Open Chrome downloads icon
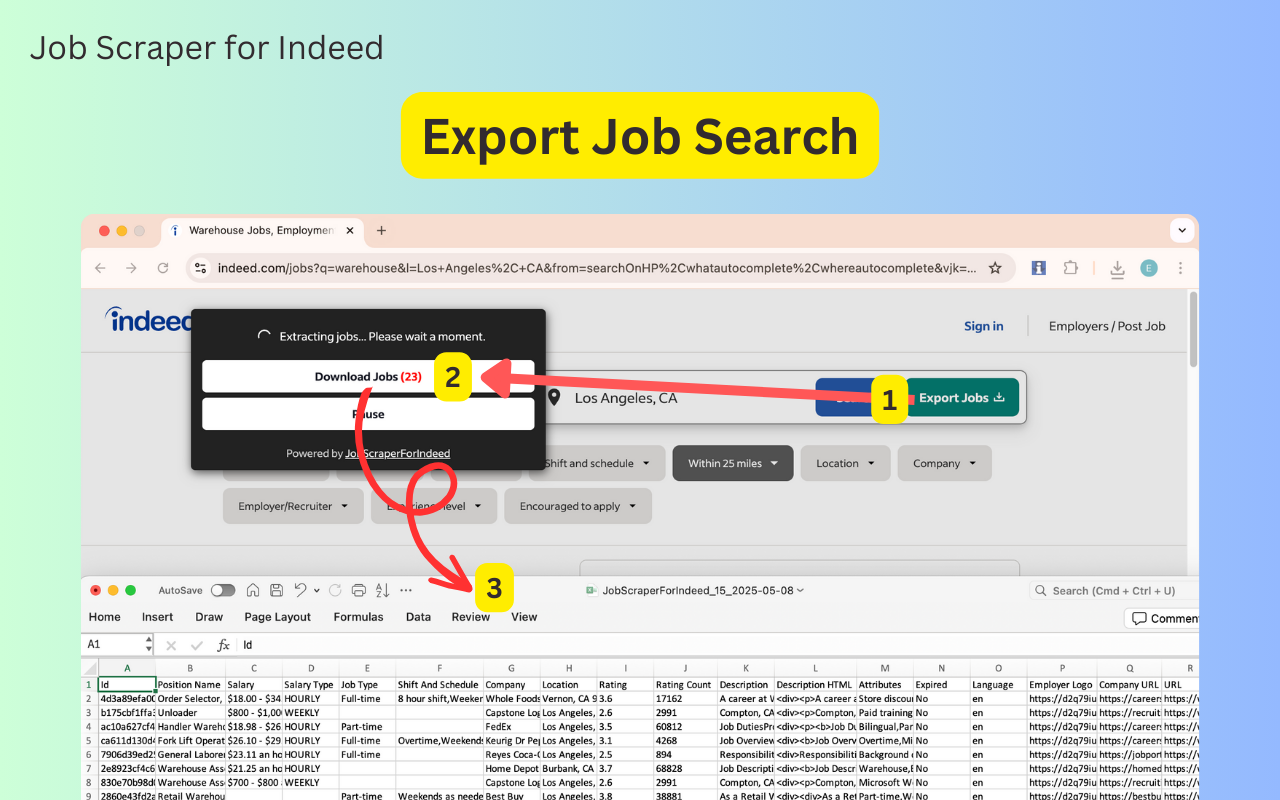 coord(1117,268)
